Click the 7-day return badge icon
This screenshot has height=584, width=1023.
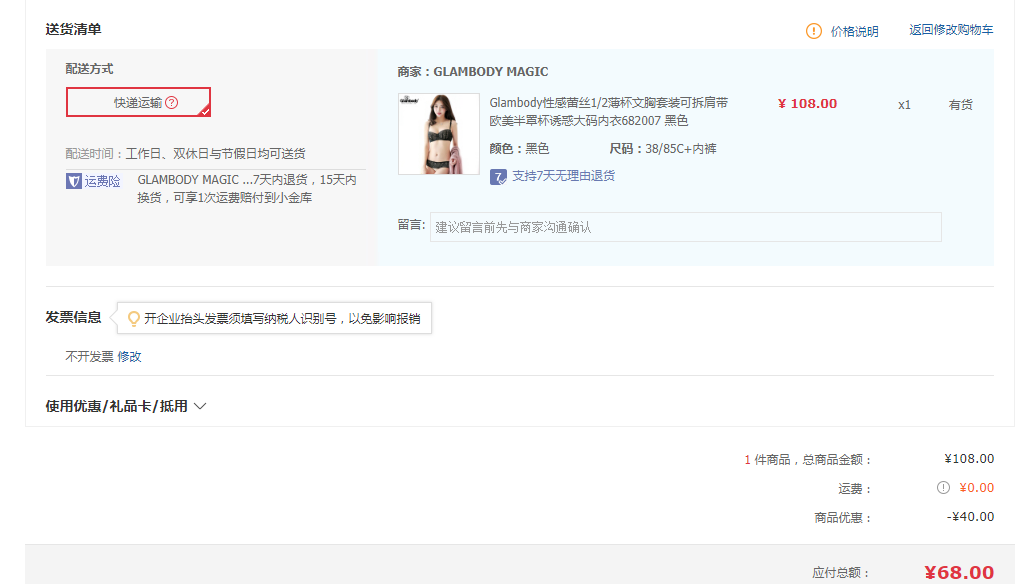tap(498, 177)
